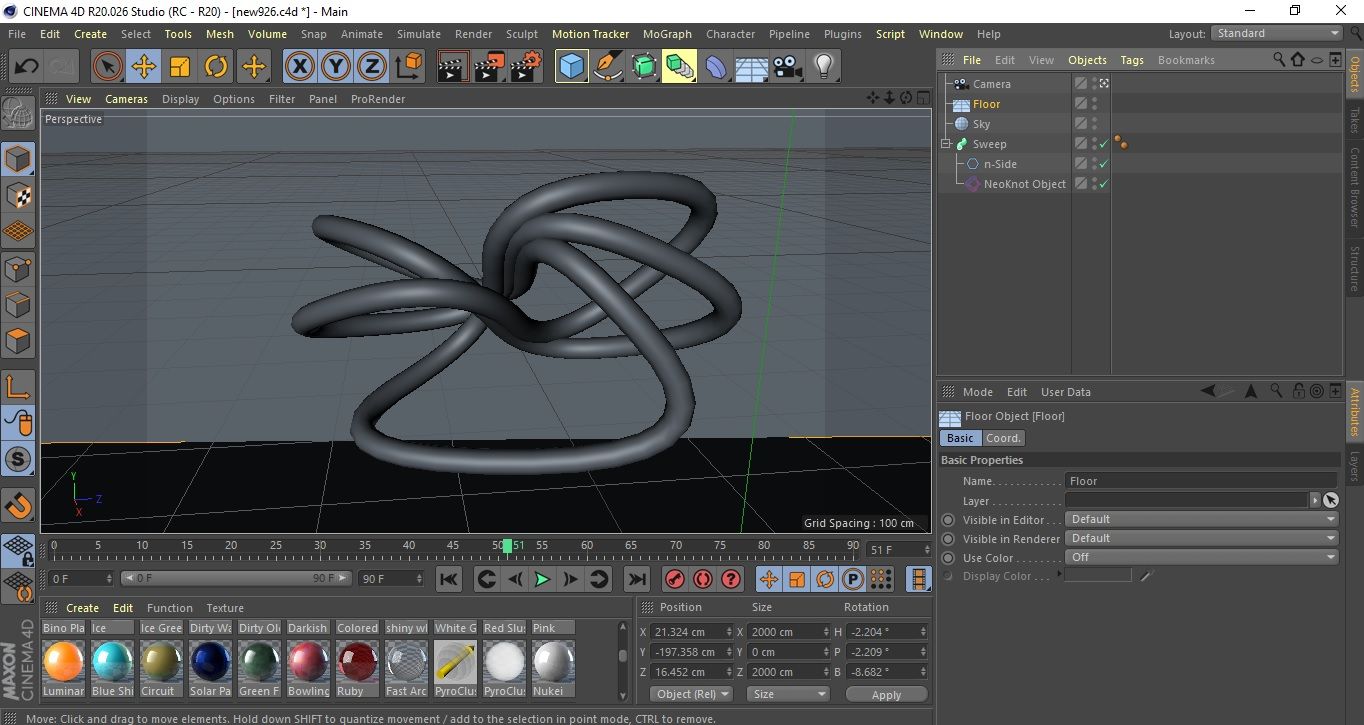1364x725 pixels.
Task: Open the Object (Rel) dropdown
Action: 691,694
